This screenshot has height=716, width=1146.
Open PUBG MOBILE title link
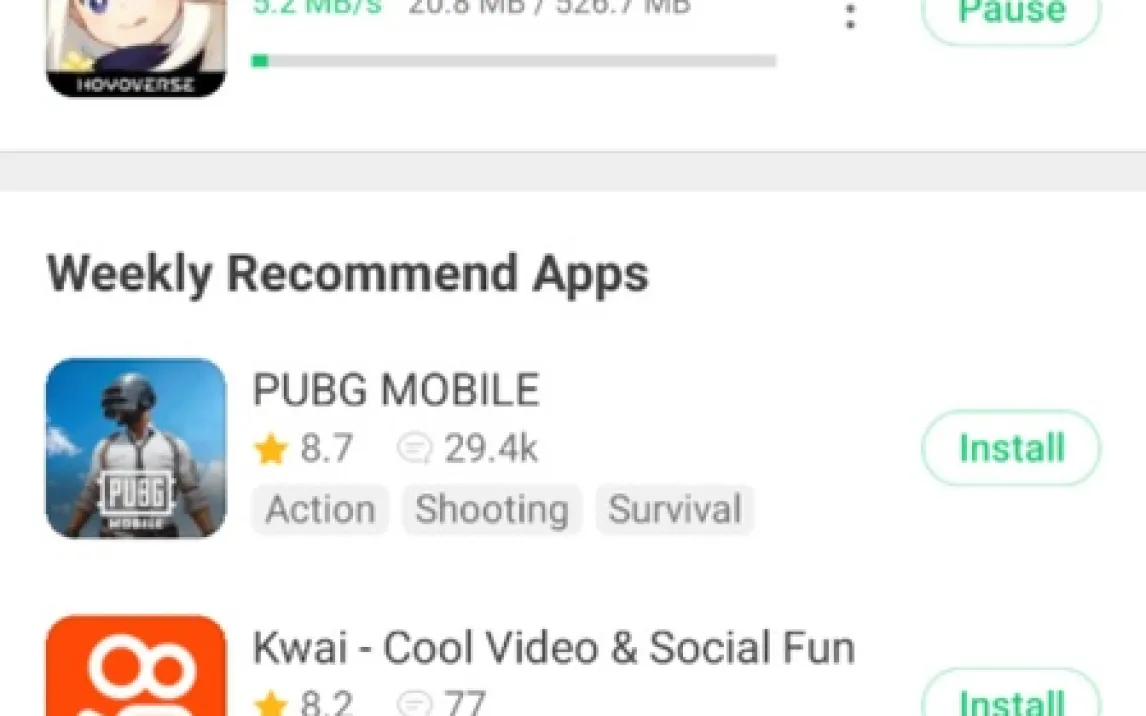395,389
